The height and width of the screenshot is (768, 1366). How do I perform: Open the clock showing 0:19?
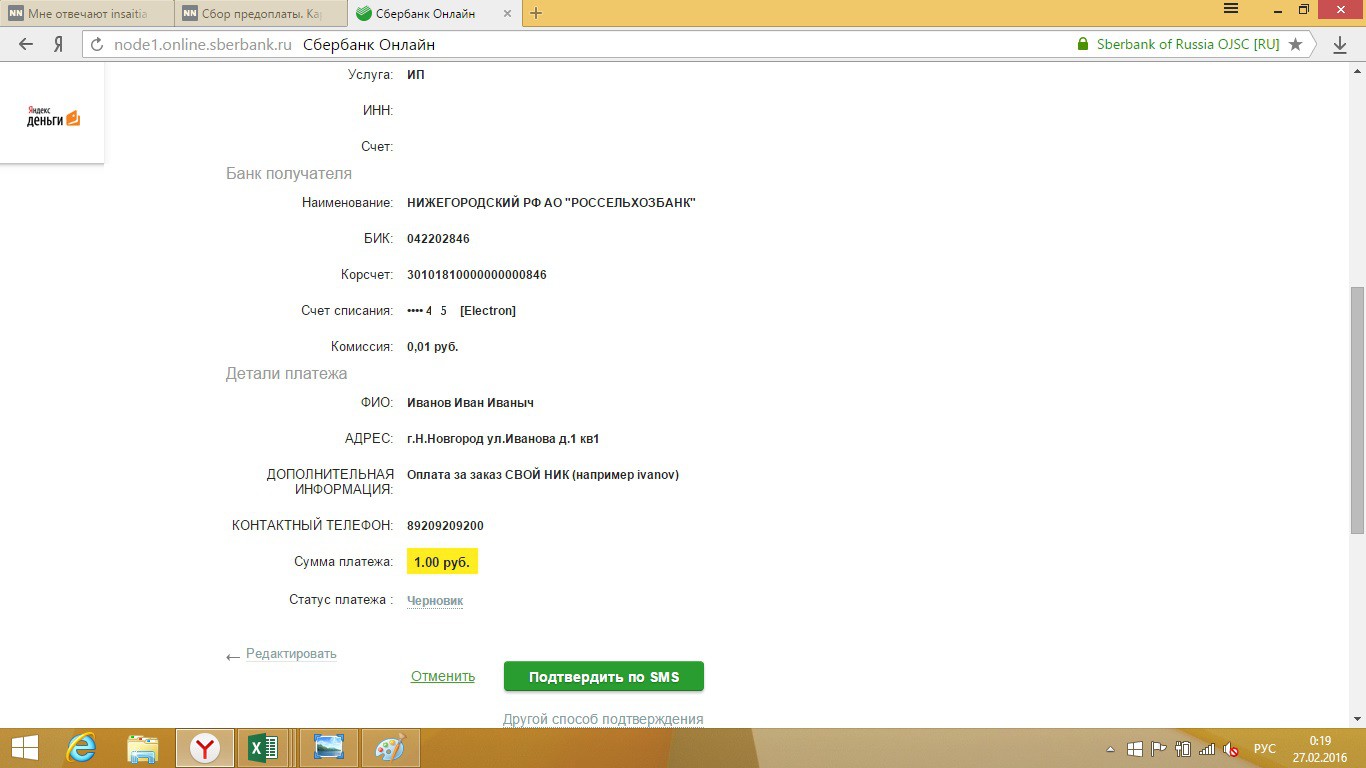[1320, 741]
